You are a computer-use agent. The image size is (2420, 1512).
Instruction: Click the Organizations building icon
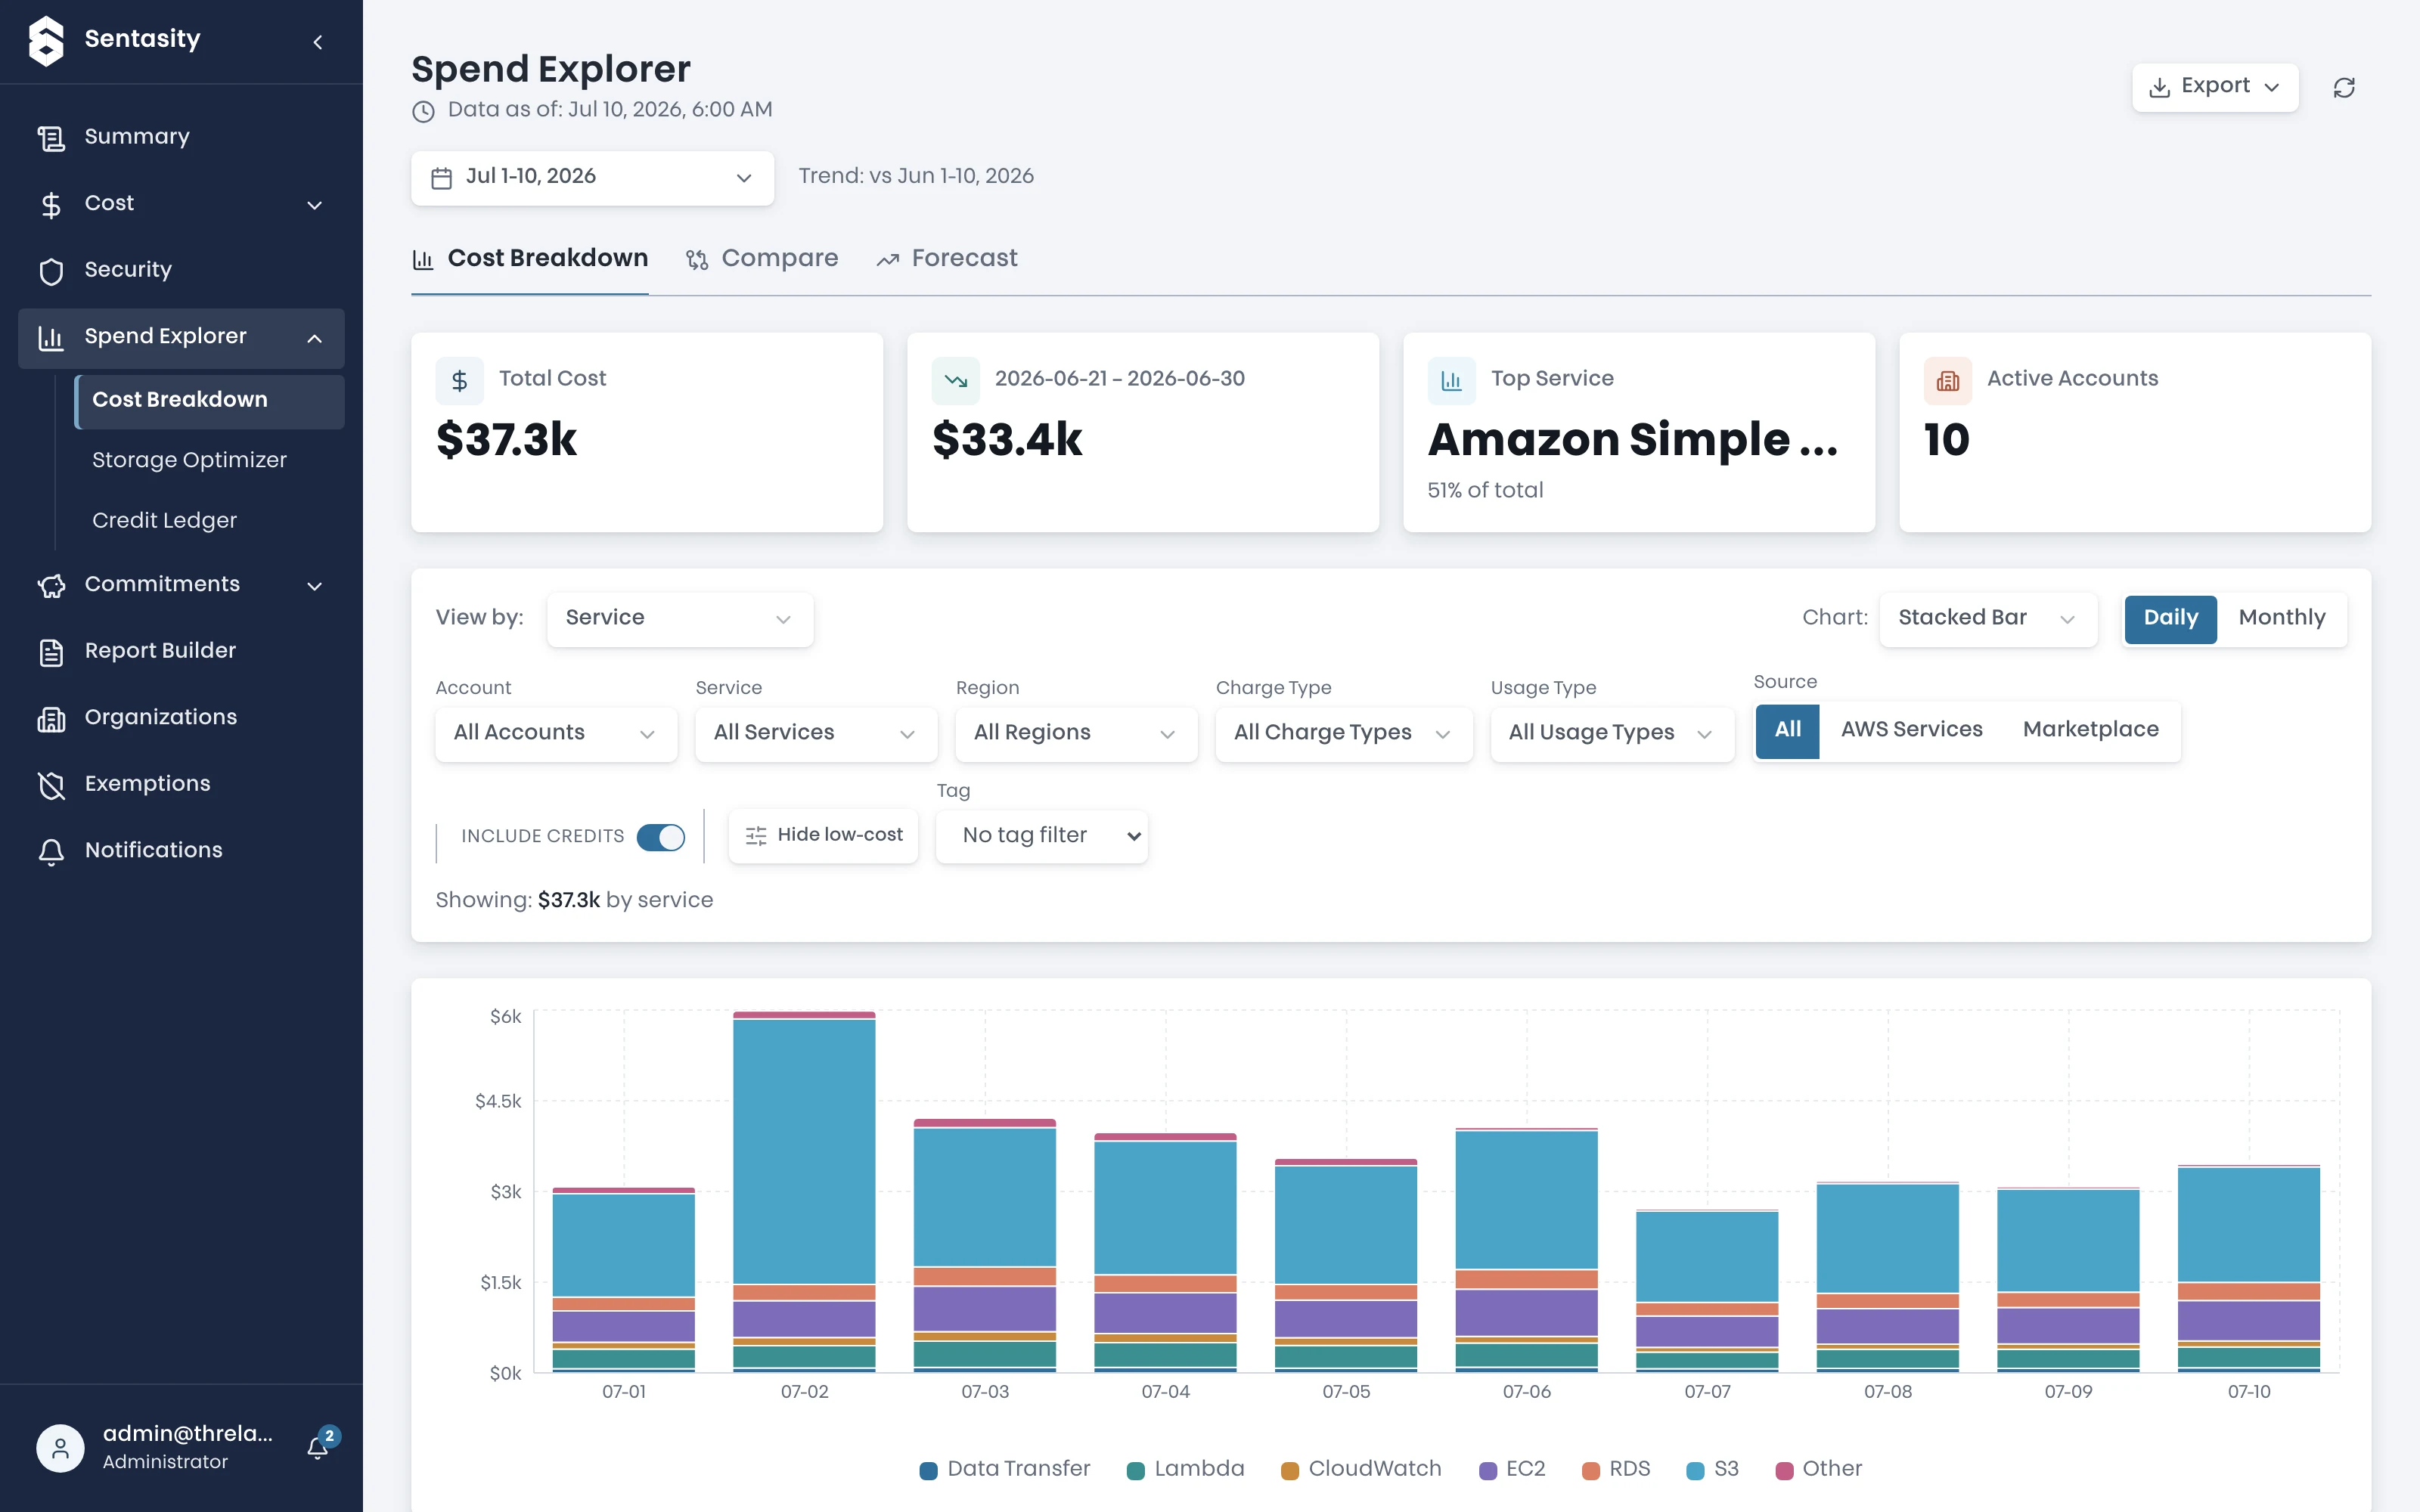tap(51, 718)
